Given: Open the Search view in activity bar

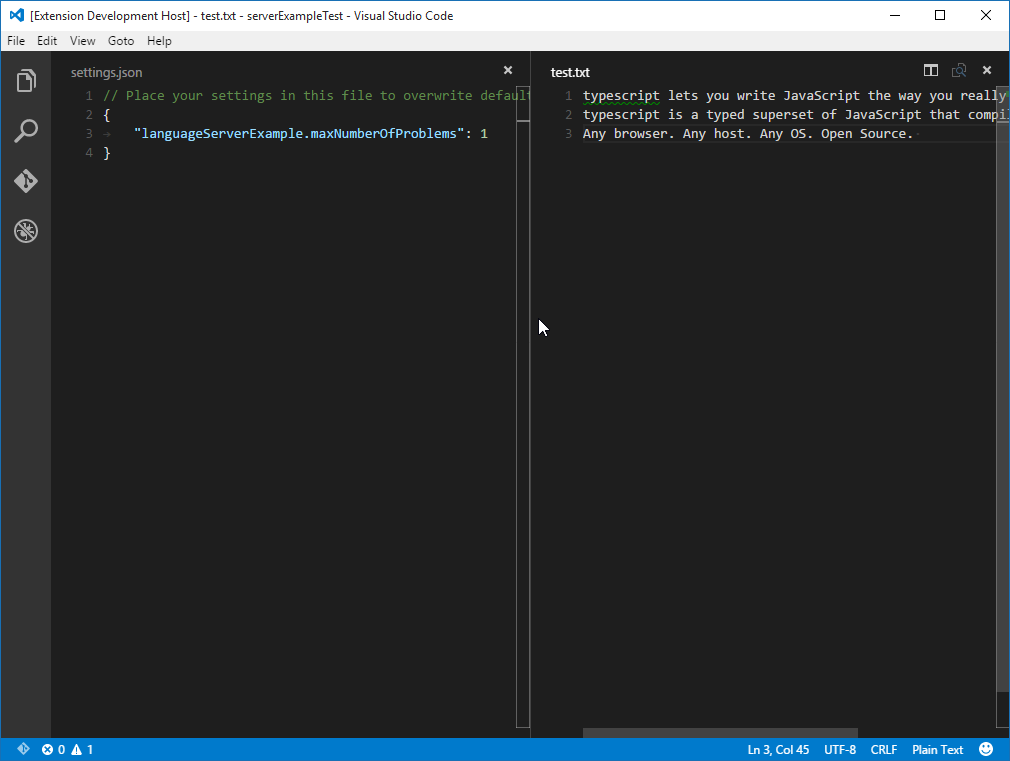Looking at the screenshot, I should (x=26, y=131).
